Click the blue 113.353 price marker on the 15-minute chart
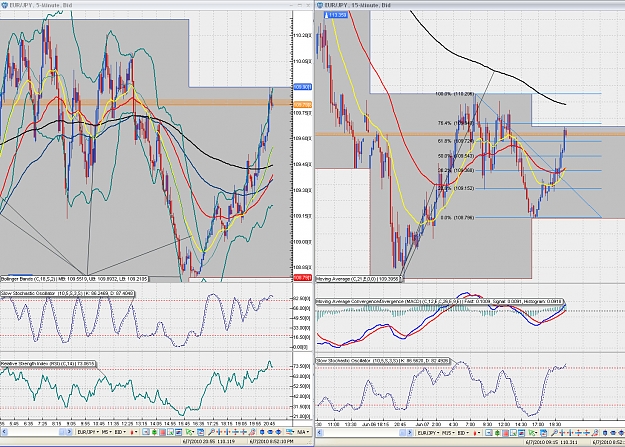Image resolution: width=625 pixels, height=447 pixels. coord(337,15)
